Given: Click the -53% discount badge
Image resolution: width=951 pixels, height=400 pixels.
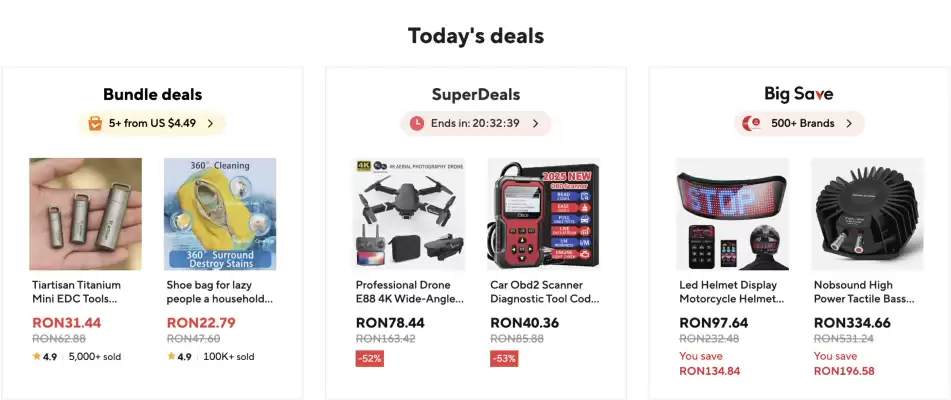Looking at the screenshot, I should coord(504,358).
